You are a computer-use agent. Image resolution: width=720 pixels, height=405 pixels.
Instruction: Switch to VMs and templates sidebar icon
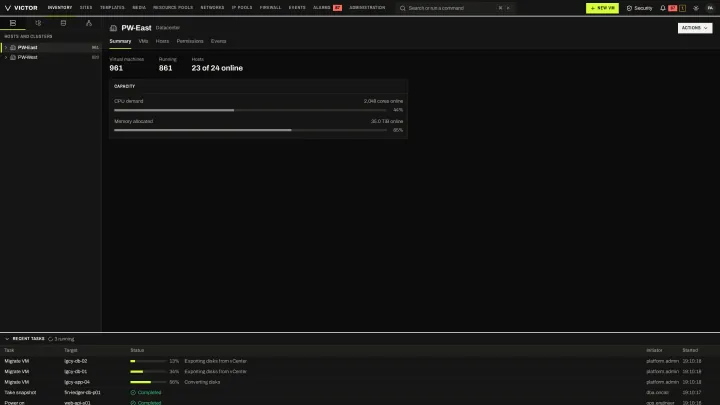click(x=38, y=23)
